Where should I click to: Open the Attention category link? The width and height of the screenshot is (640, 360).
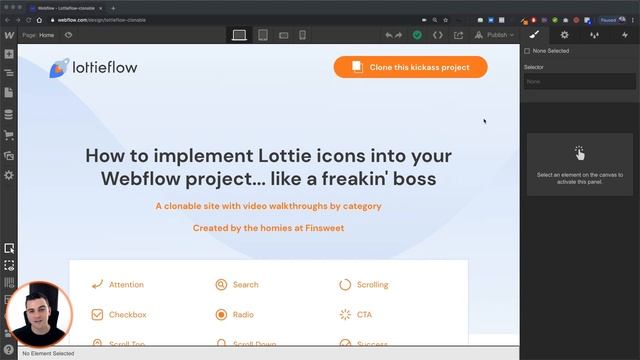point(118,284)
